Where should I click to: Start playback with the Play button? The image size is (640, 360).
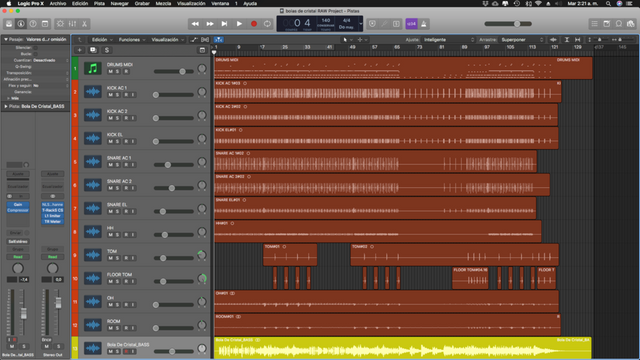(x=239, y=24)
